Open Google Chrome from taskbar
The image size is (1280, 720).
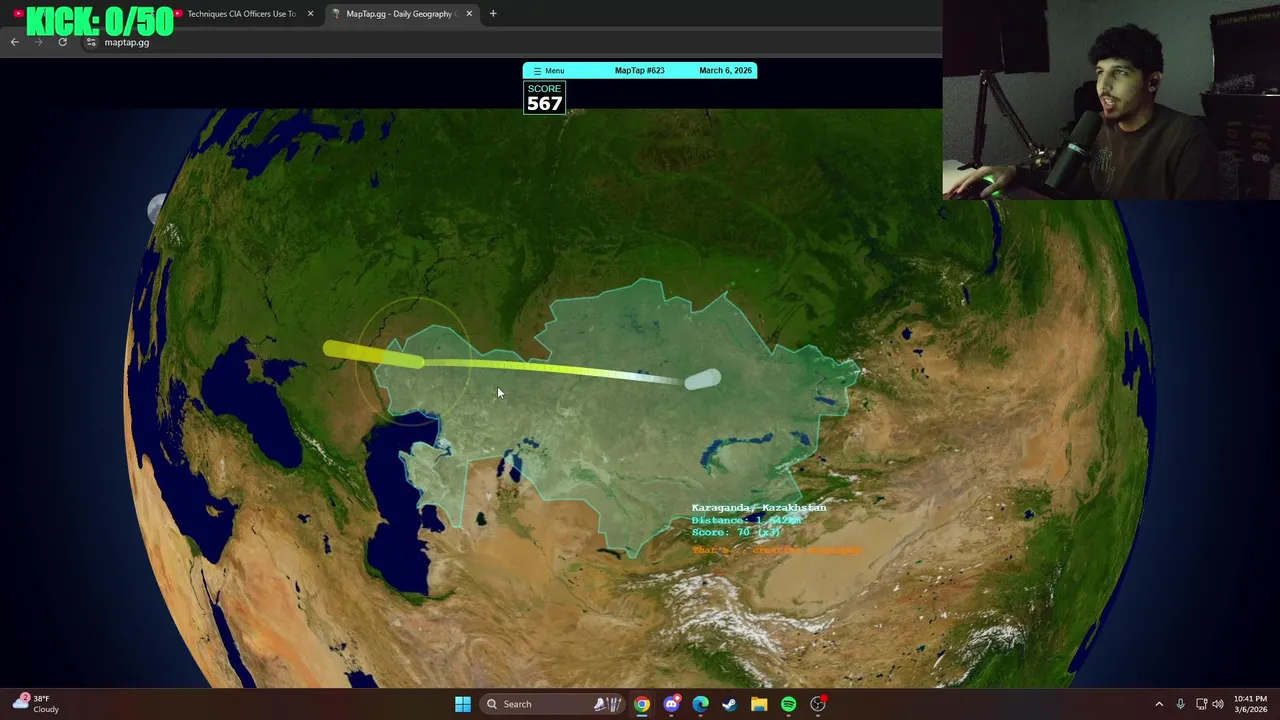[642, 704]
